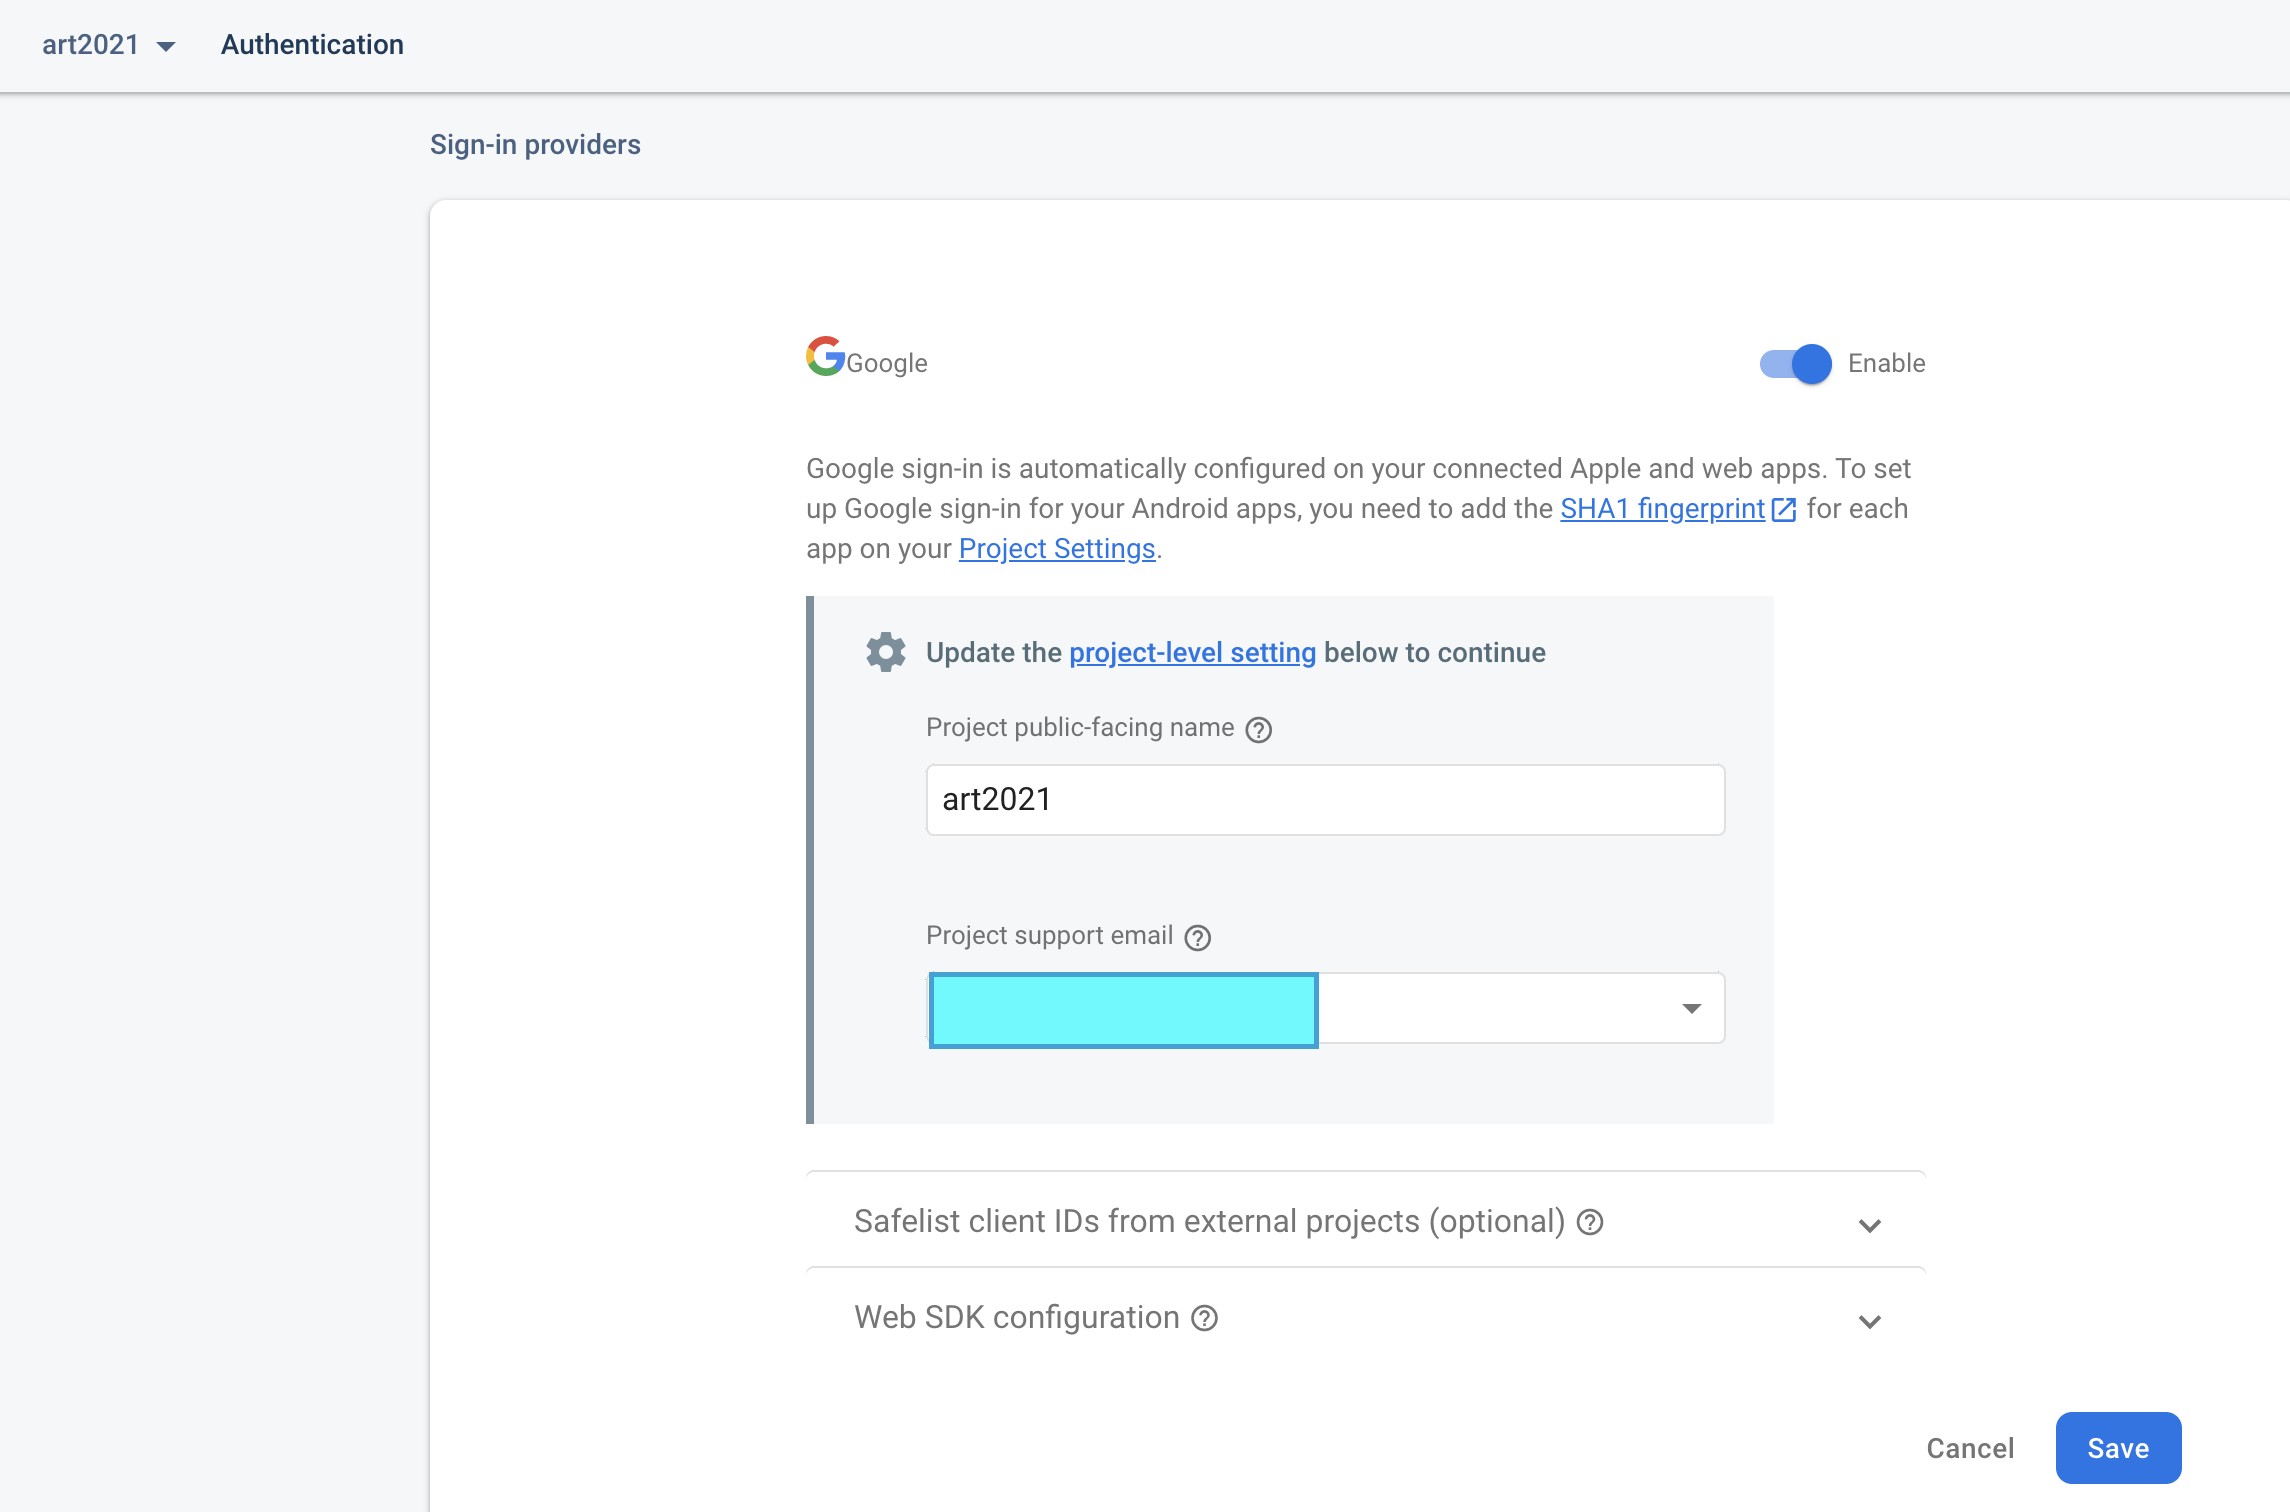Open the project-level setting link
The image size is (2290, 1512).
(1192, 653)
